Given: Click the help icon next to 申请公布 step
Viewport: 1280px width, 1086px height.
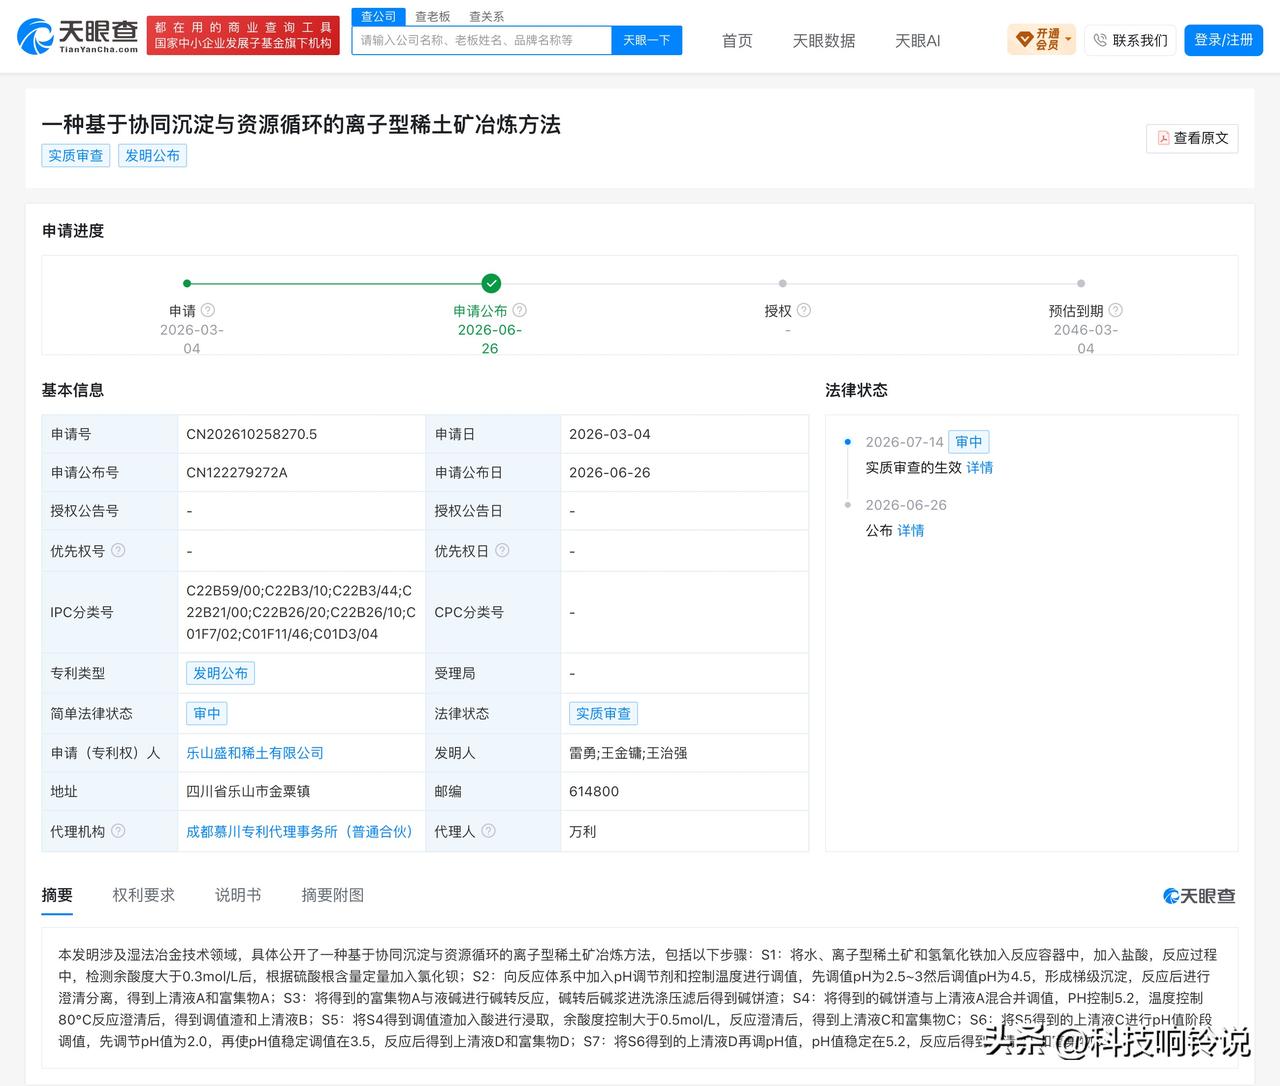Looking at the screenshot, I should pyautogui.click(x=519, y=310).
